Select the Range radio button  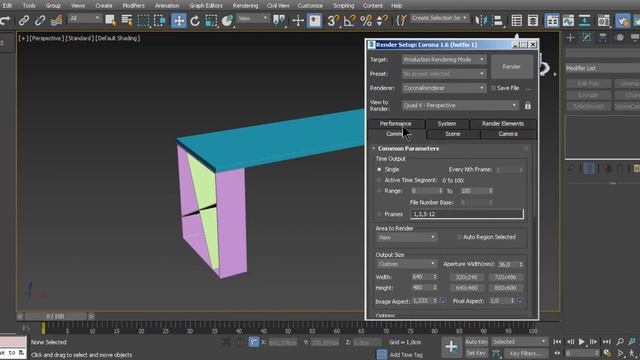(379, 191)
